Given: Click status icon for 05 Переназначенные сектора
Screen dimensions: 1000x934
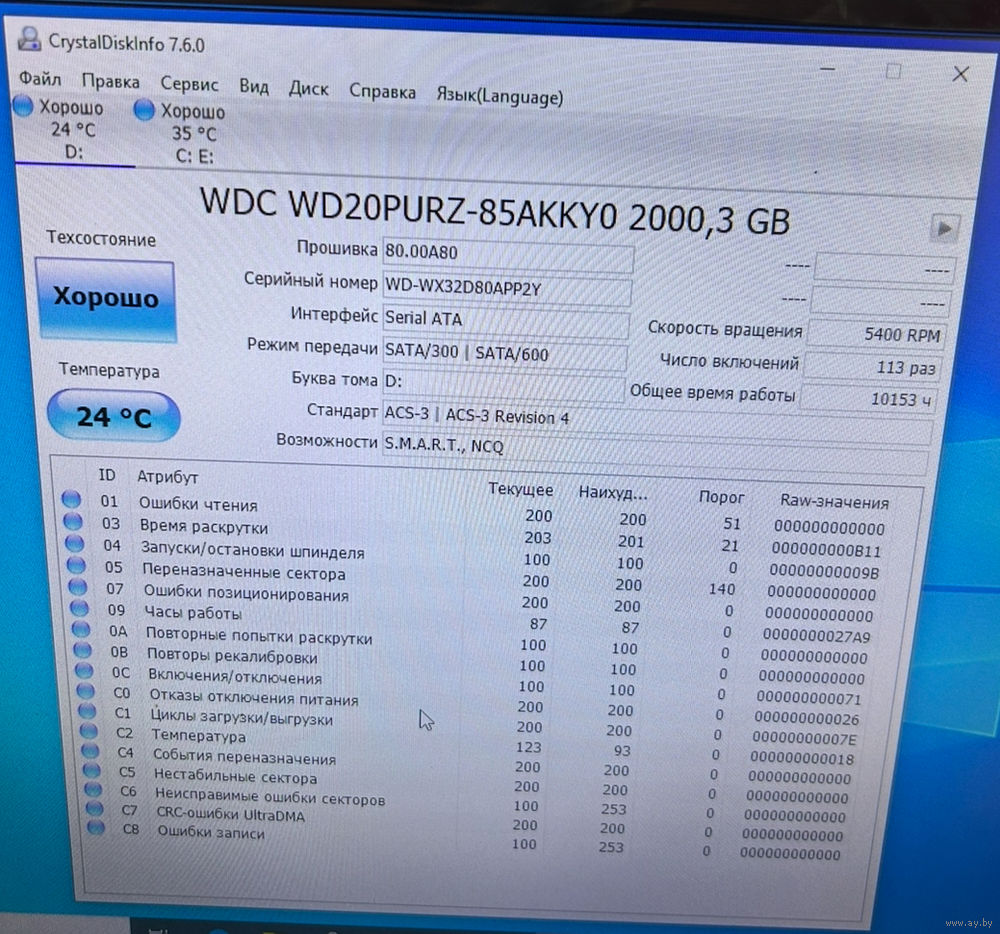Looking at the screenshot, I should click(x=76, y=565).
